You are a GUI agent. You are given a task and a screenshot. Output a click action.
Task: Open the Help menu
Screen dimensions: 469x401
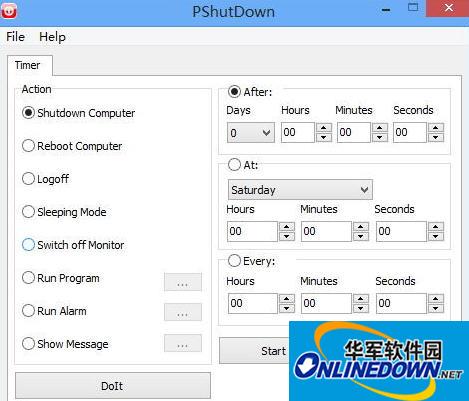pos(52,37)
